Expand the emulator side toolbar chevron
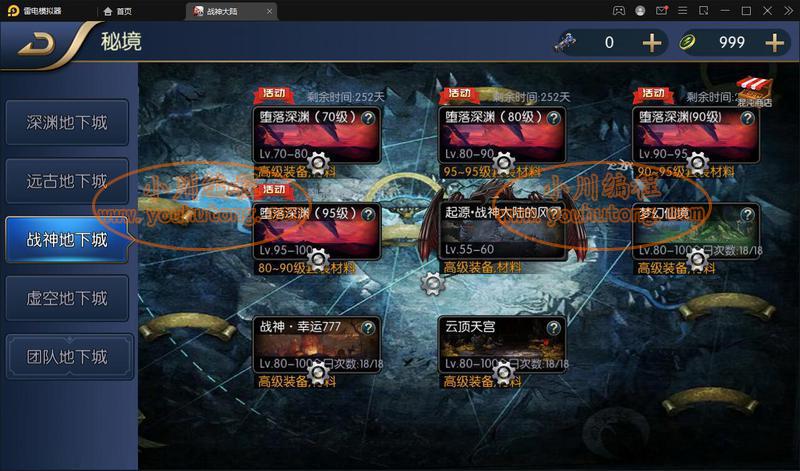The height and width of the screenshot is (471, 800). pos(788,11)
